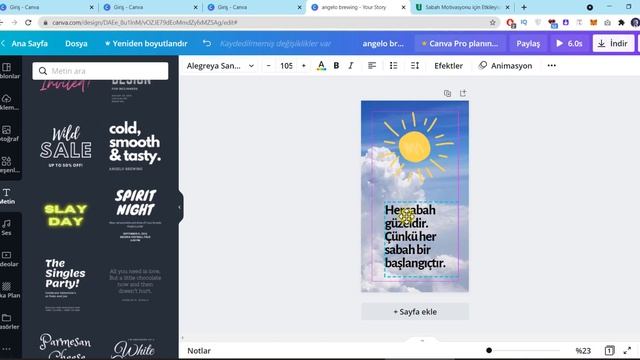Viewport: 640px width, 360px height.
Task: Open the Ses audio sidebar tab
Action: pyautogui.click(x=7, y=227)
